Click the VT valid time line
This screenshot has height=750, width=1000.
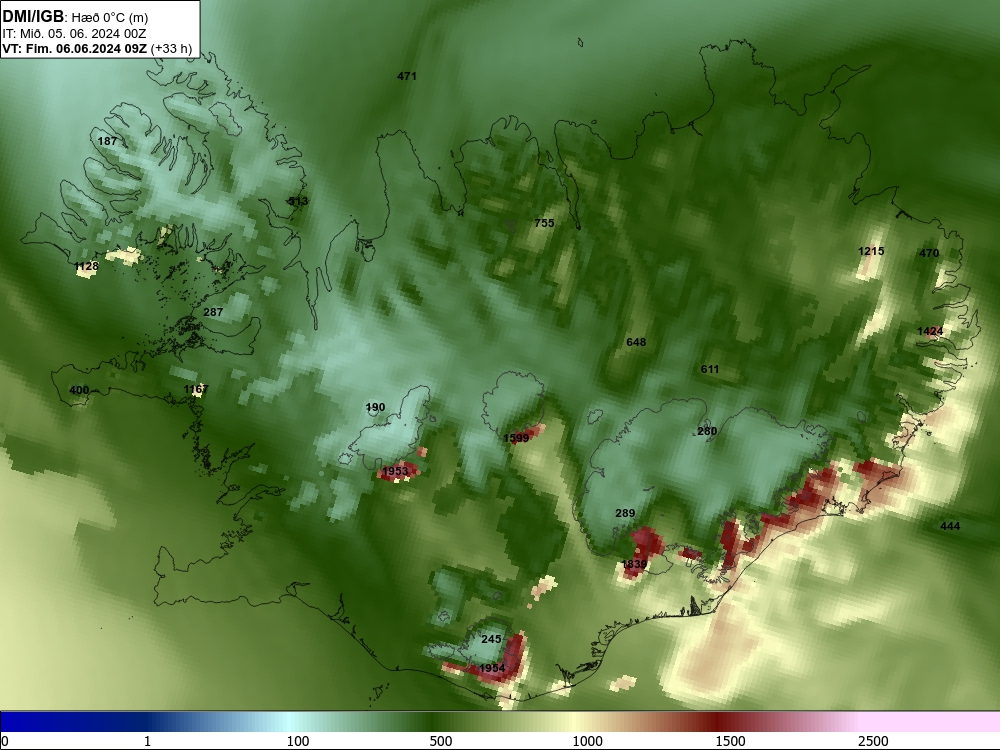click(97, 49)
